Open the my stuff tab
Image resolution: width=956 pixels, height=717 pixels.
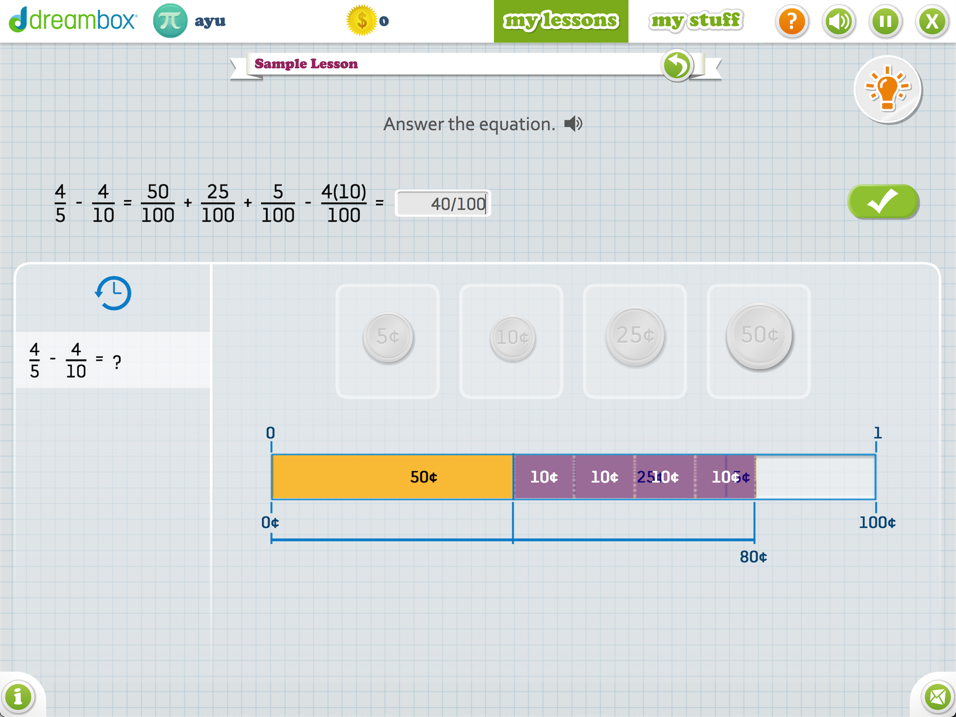(x=696, y=21)
